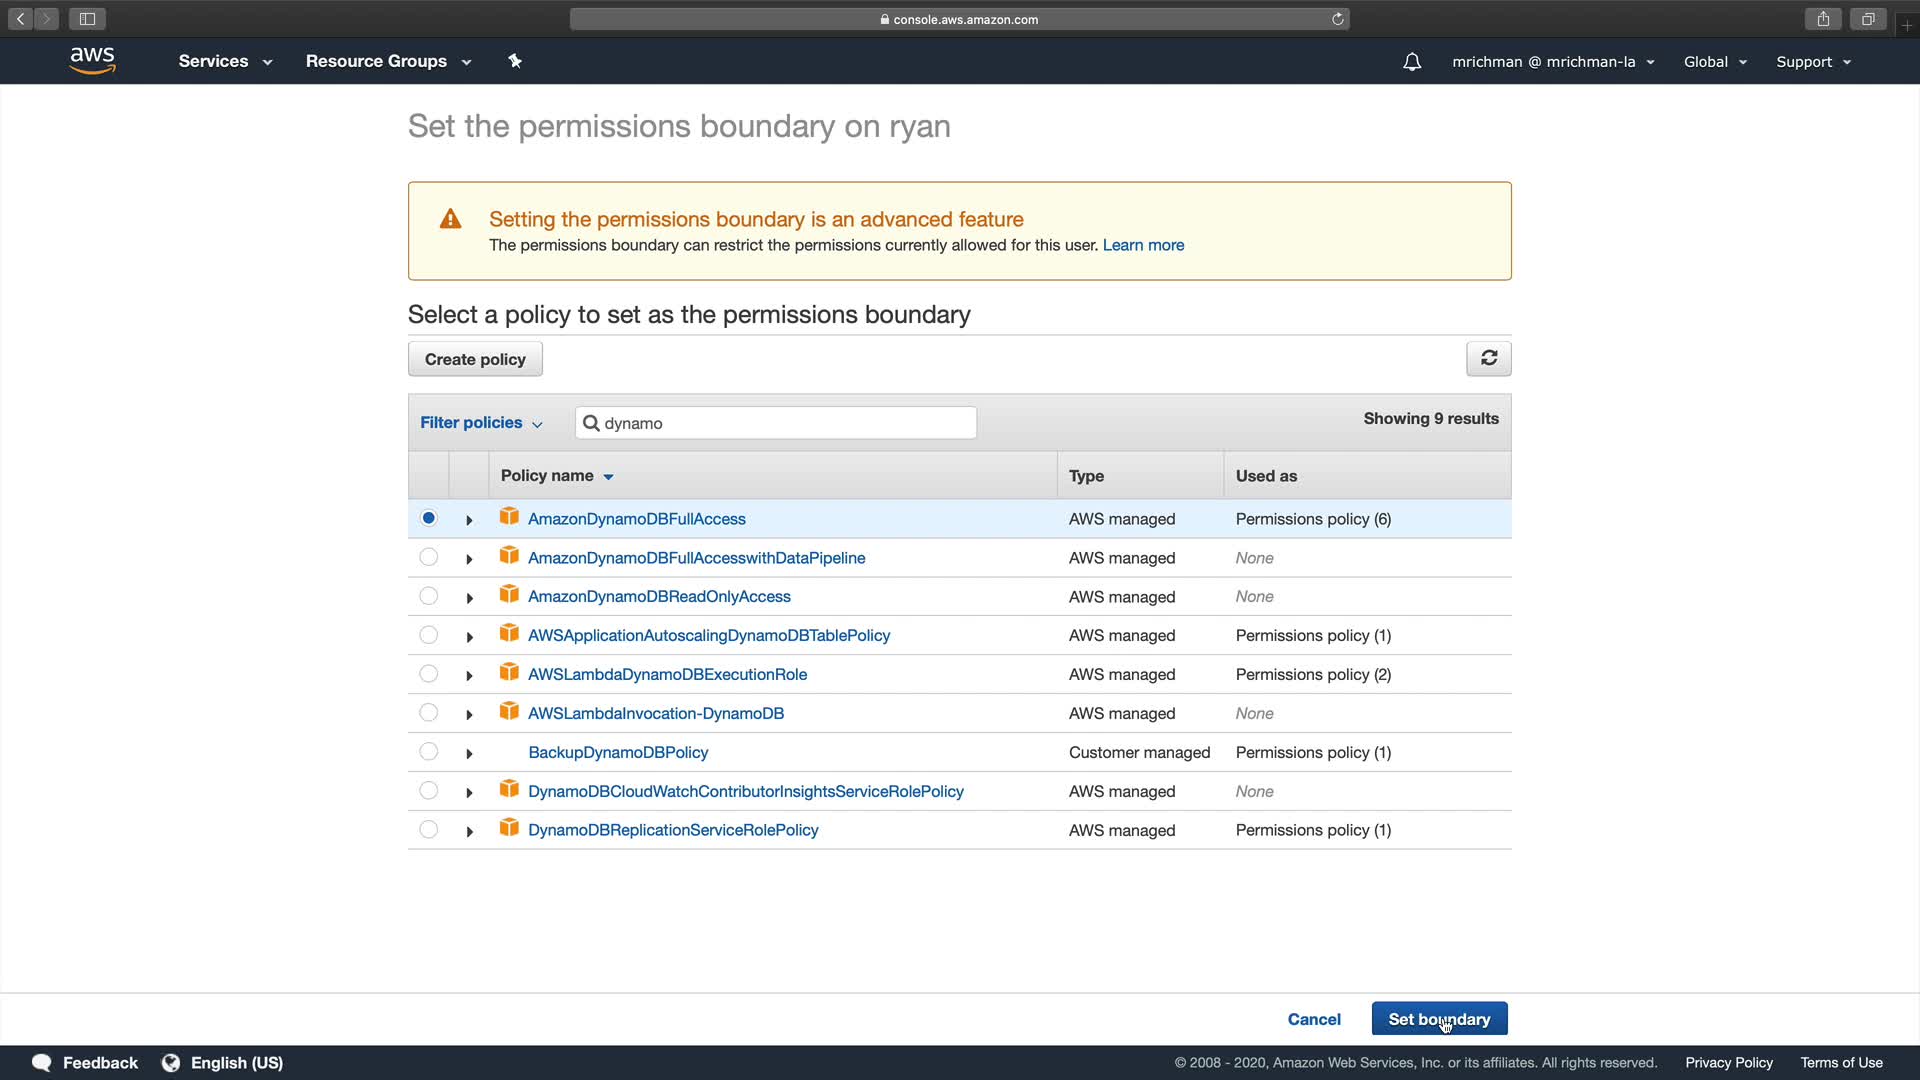Click the Feedback speech bubble icon

coord(41,1062)
